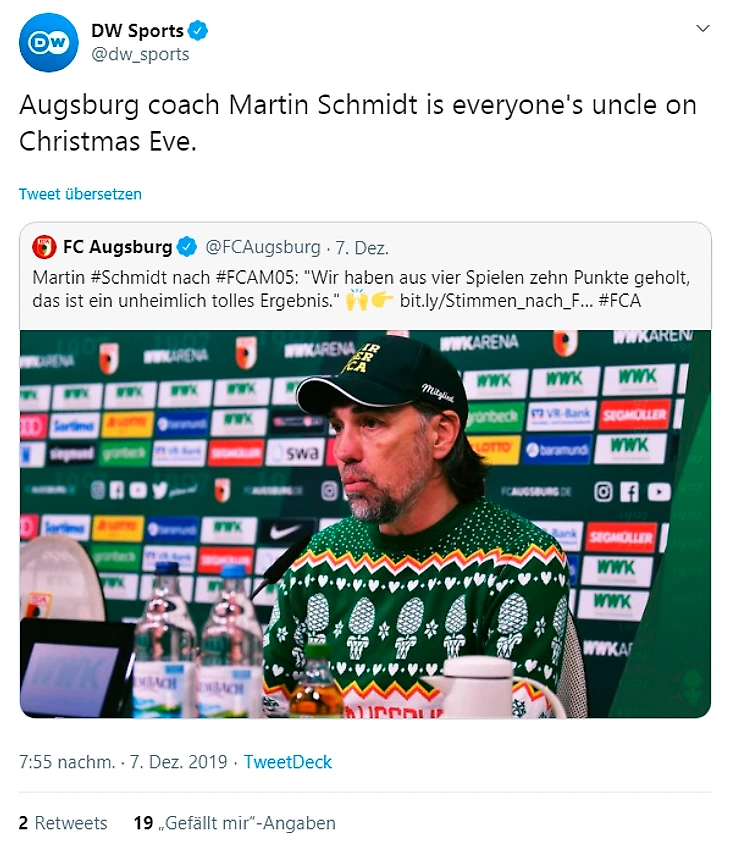The width and height of the screenshot is (730, 852).
Task: Open the tweet options chevron menu
Action: tap(703, 29)
